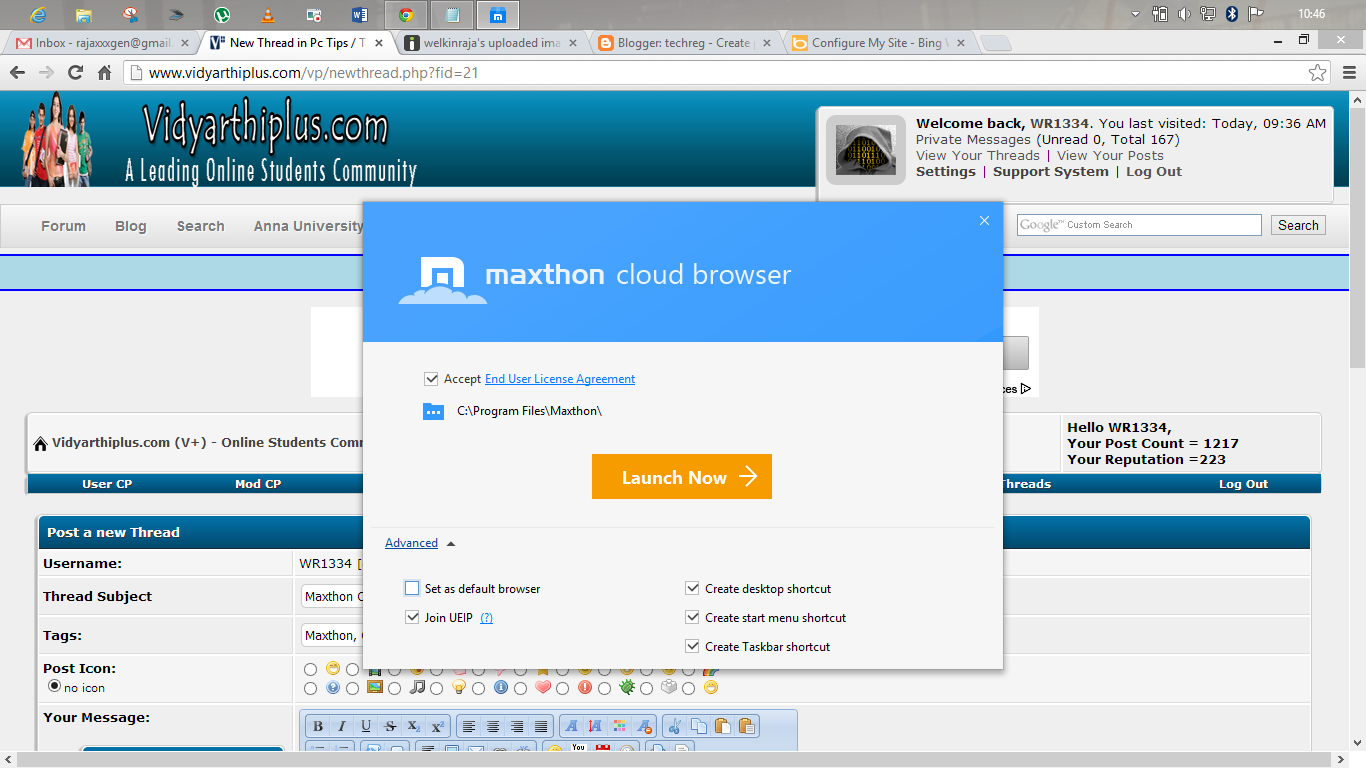Open Search menu item in site navbar
Screen dimensions: 1366x768
click(x=200, y=226)
